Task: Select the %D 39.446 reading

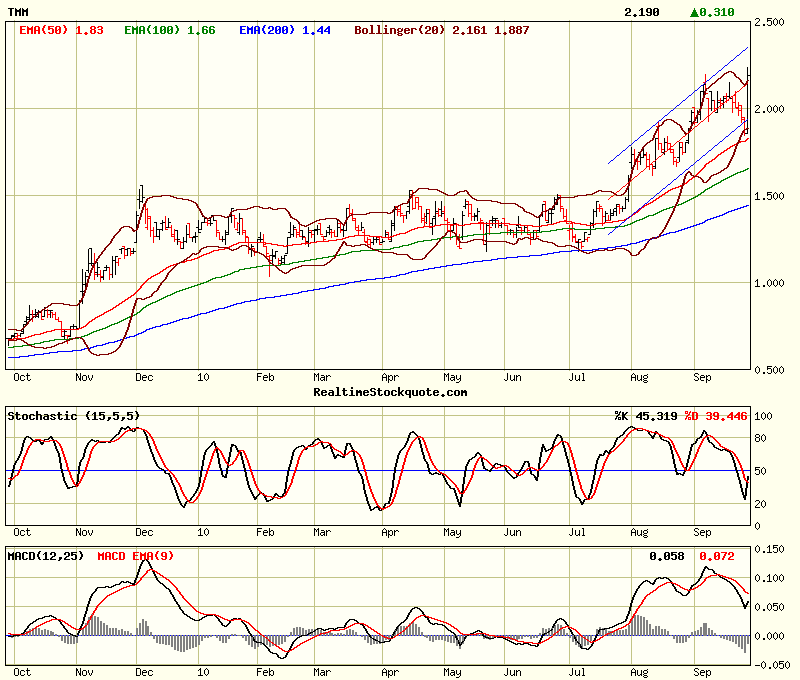Action: (716, 416)
